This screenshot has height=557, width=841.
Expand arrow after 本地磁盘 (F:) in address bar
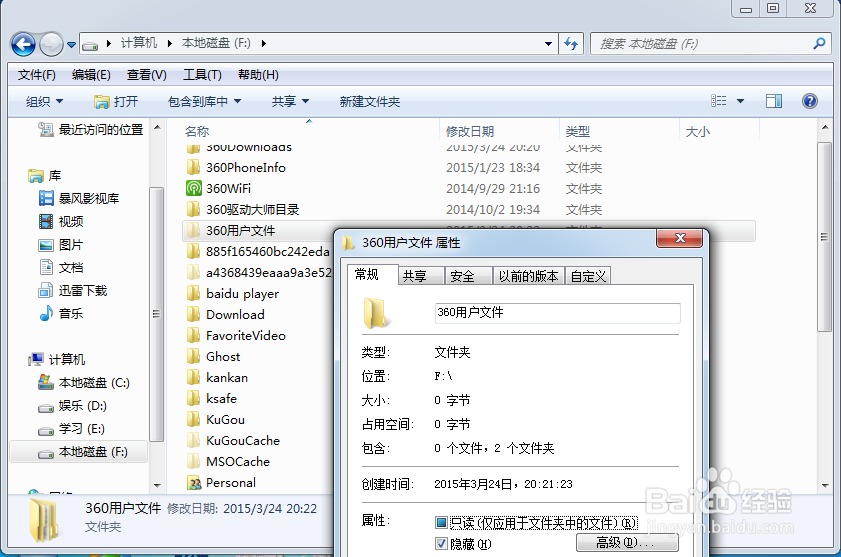point(263,43)
